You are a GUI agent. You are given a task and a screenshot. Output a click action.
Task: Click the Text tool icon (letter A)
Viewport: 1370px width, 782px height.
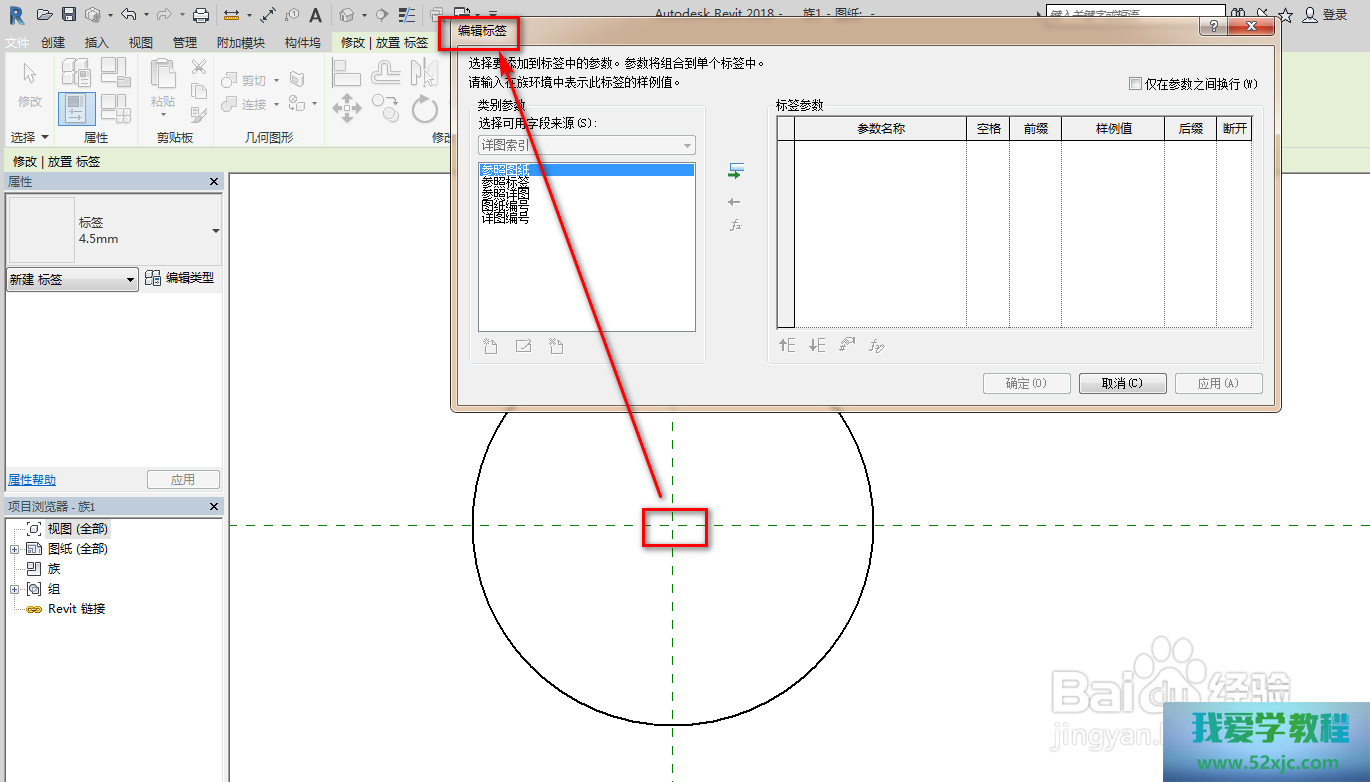pos(315,15)
